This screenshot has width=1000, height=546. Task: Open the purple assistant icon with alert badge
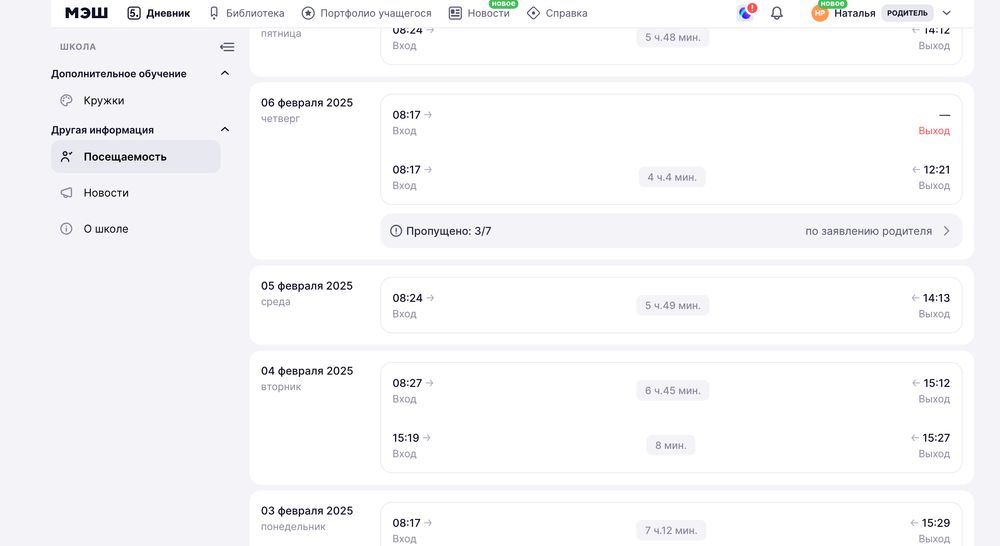tap(745, 13)
